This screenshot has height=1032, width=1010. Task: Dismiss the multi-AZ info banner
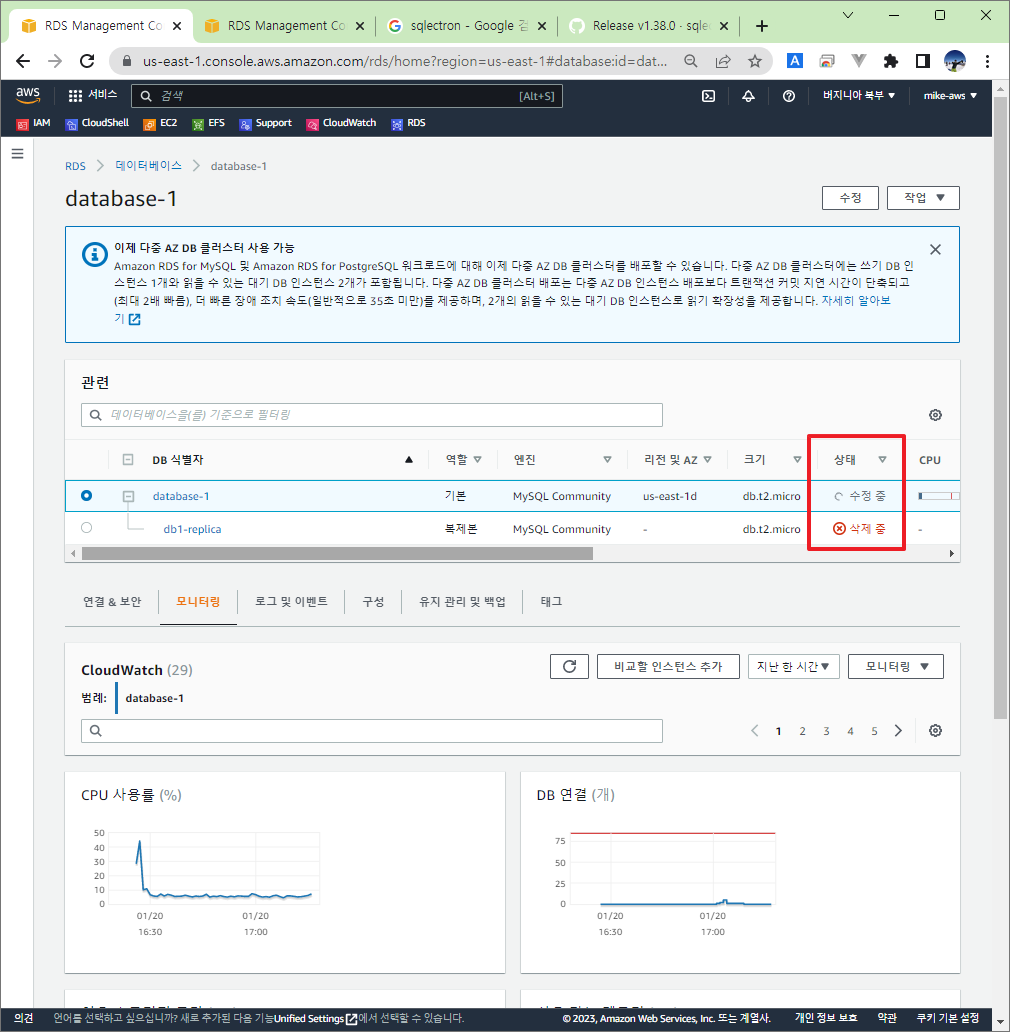pyautogui.click(x=935, y=249)
